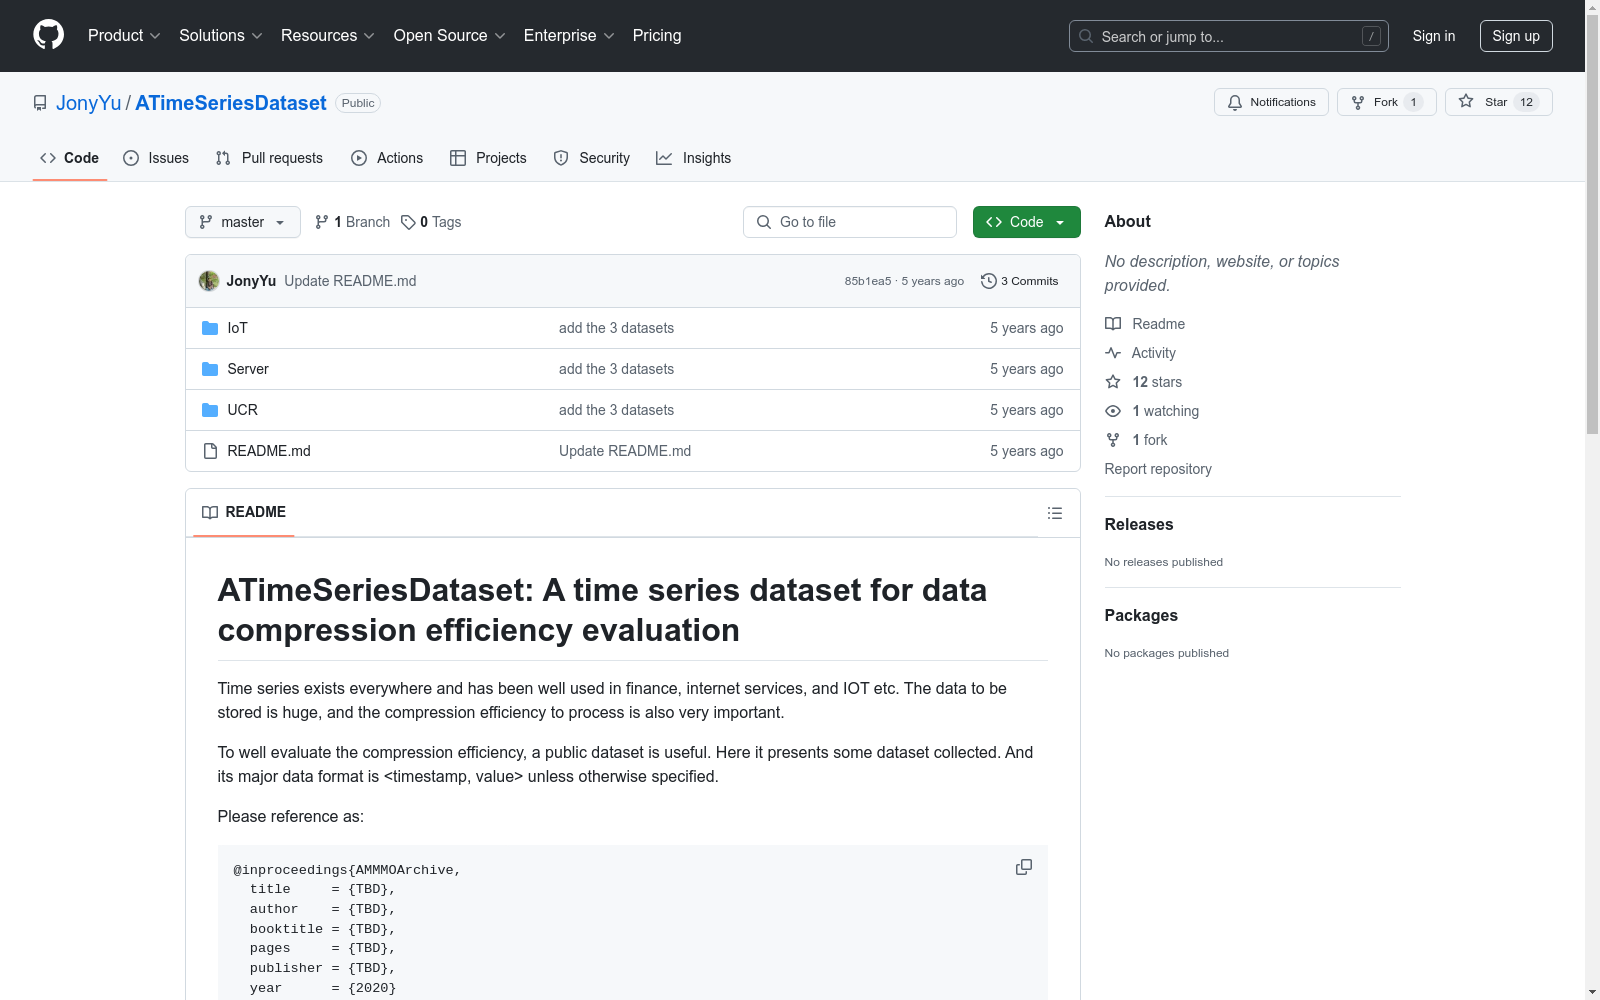Expand the Open Source menu

pyautogui.click(x=450, y=35)
